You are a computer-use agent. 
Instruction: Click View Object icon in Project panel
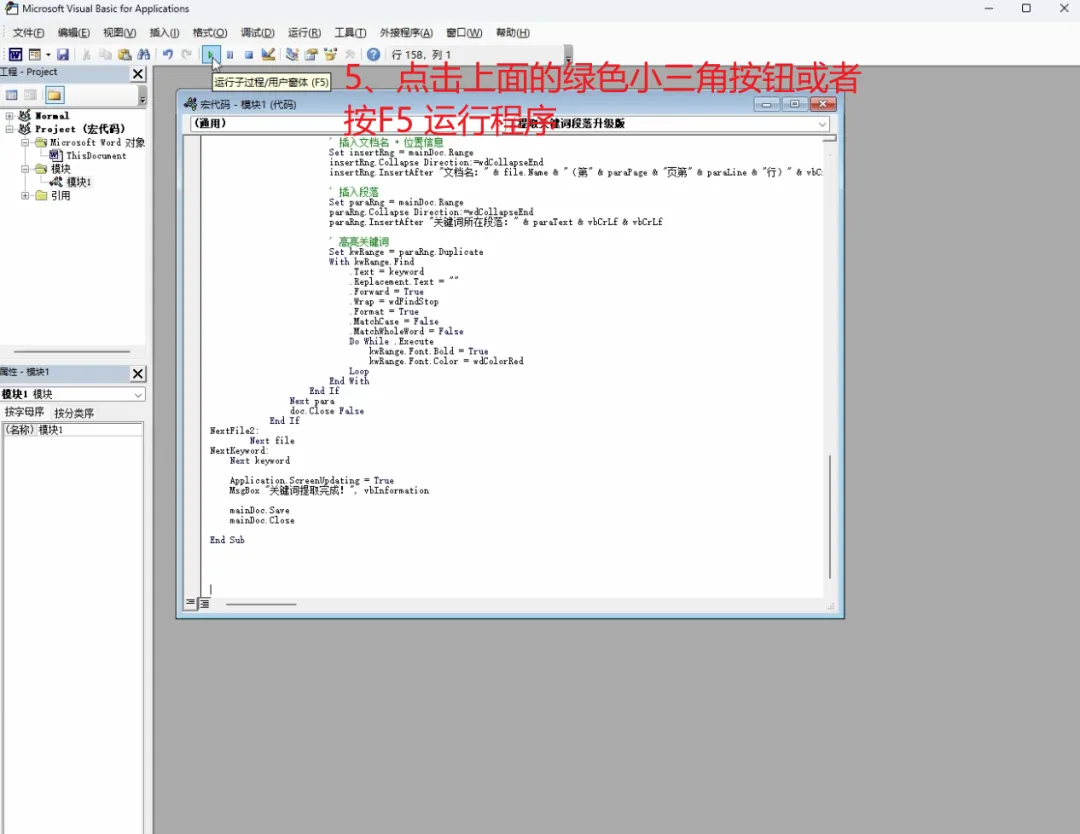[30, 95]
